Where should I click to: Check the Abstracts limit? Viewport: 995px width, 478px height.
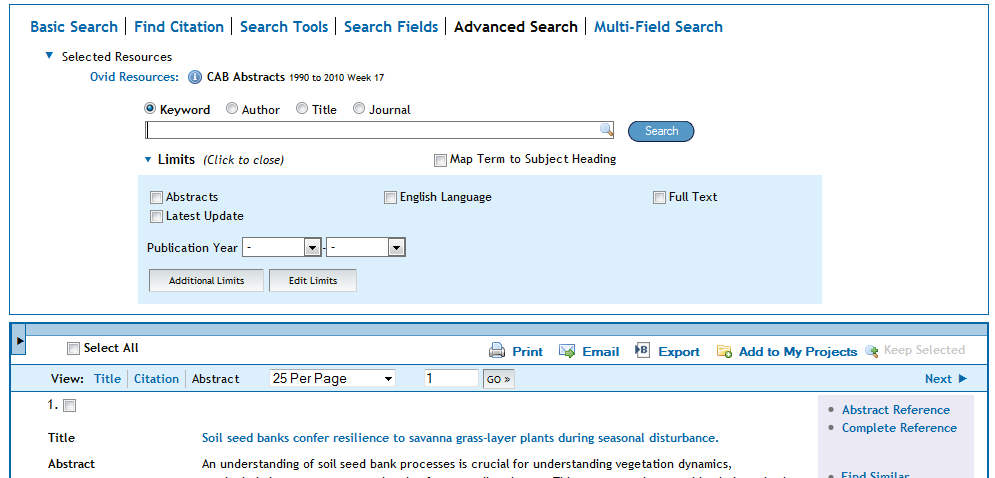click(157, 197)
